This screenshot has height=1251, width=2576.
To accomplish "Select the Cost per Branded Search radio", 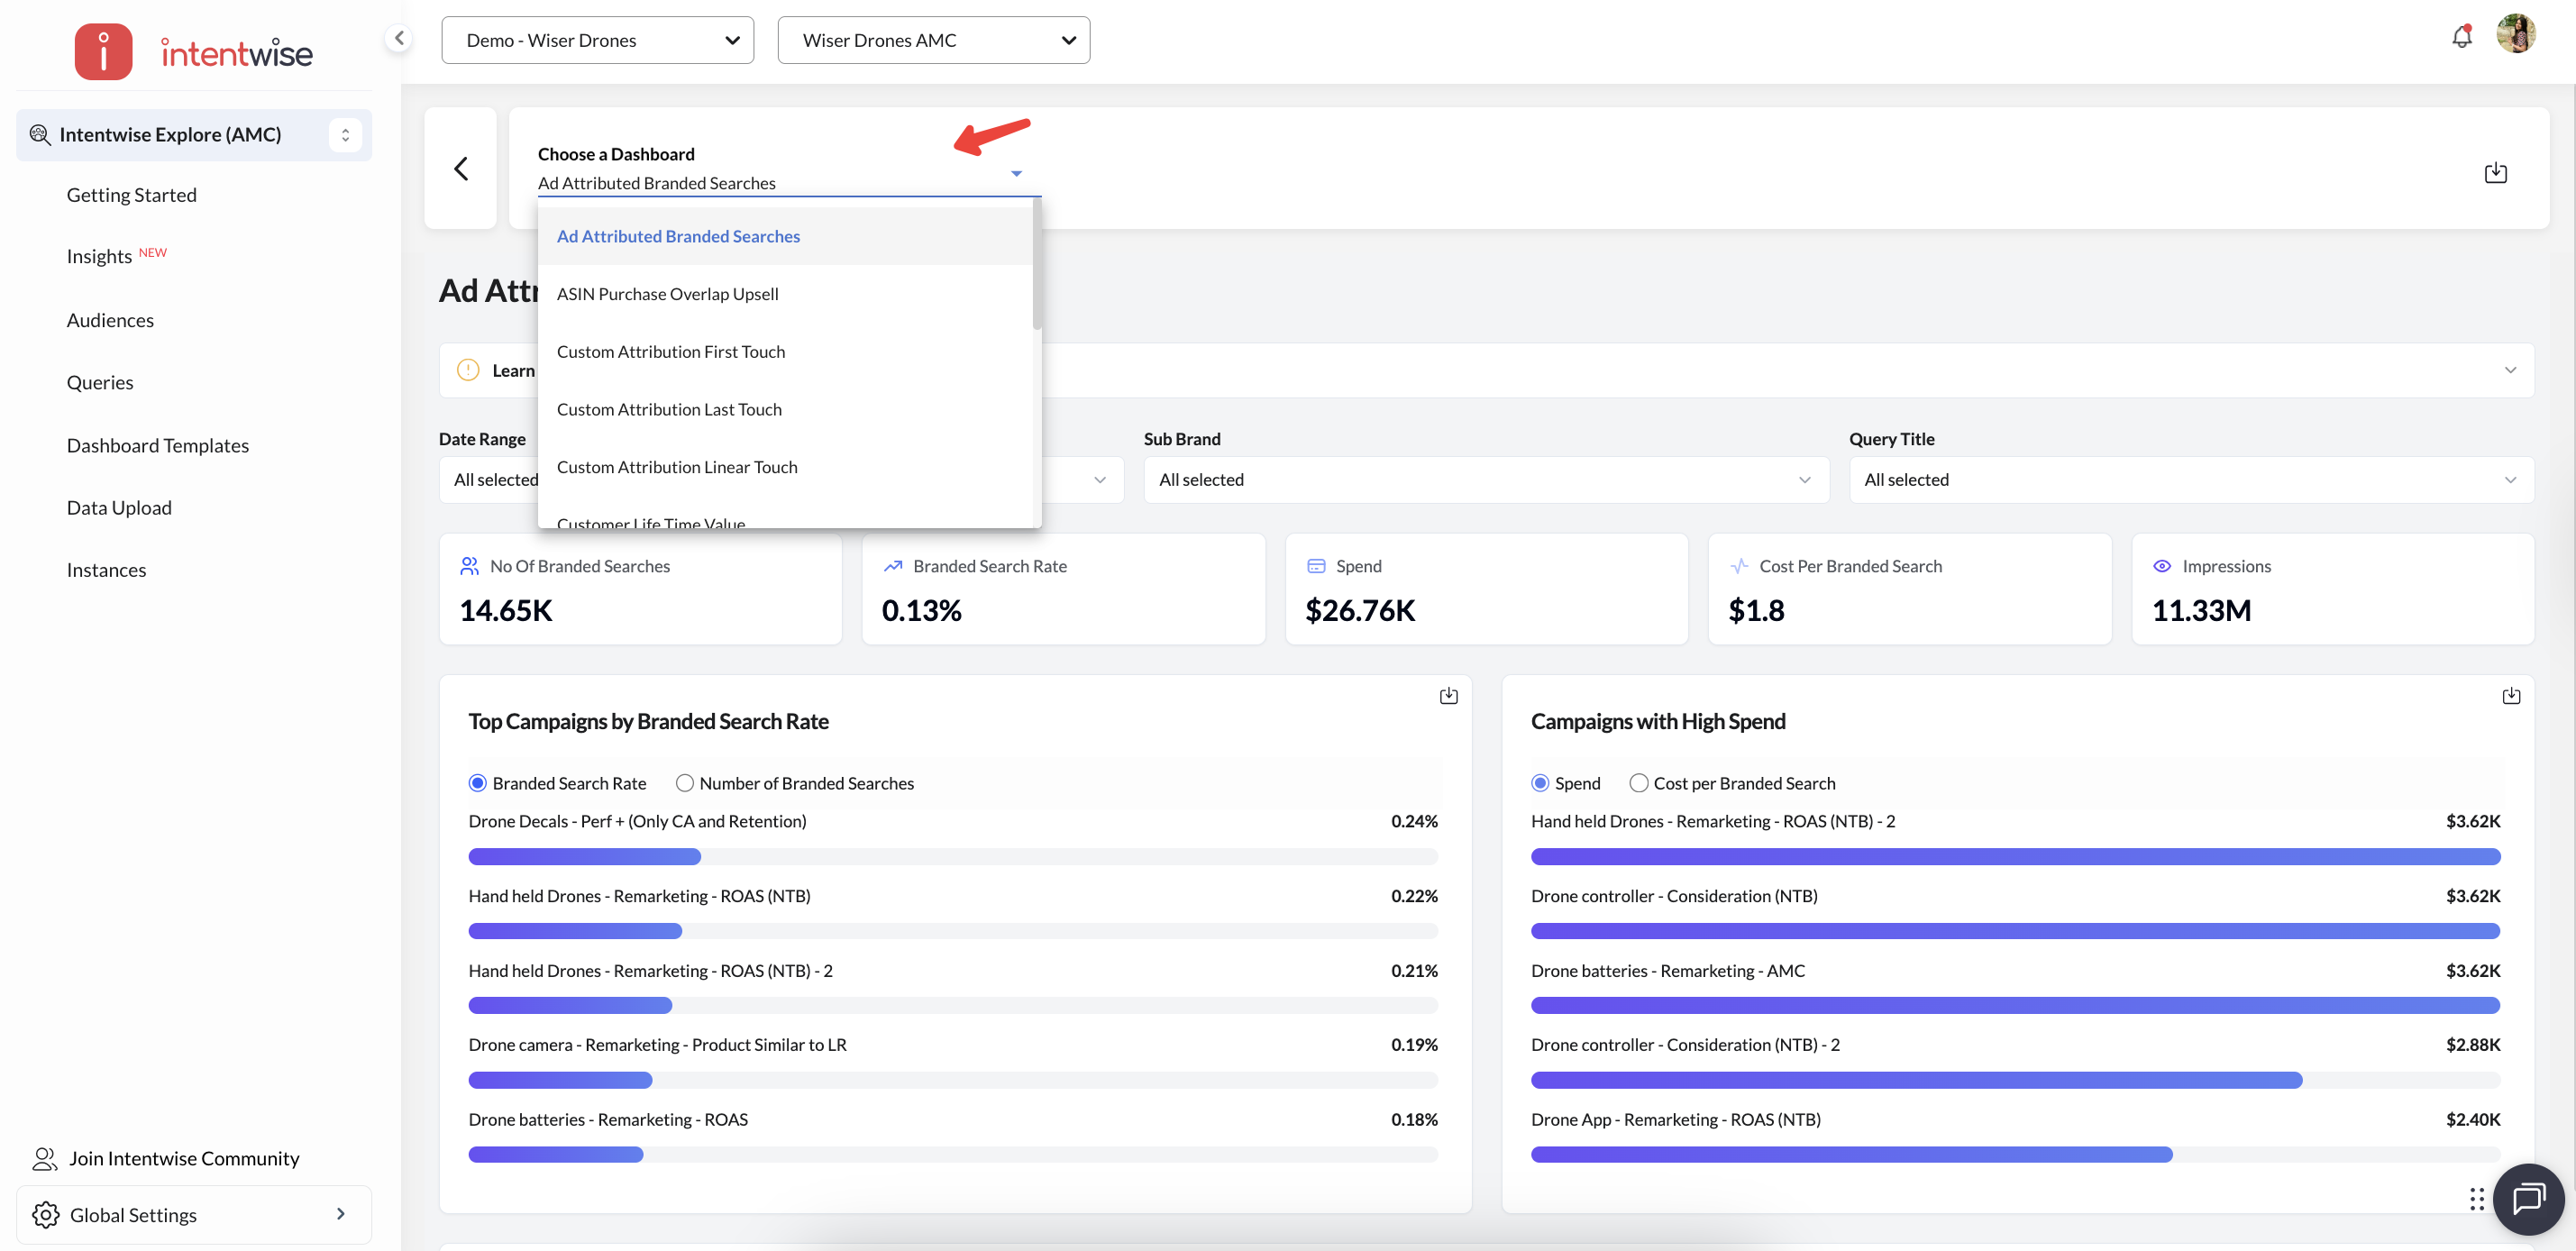I will (1638, 783).
